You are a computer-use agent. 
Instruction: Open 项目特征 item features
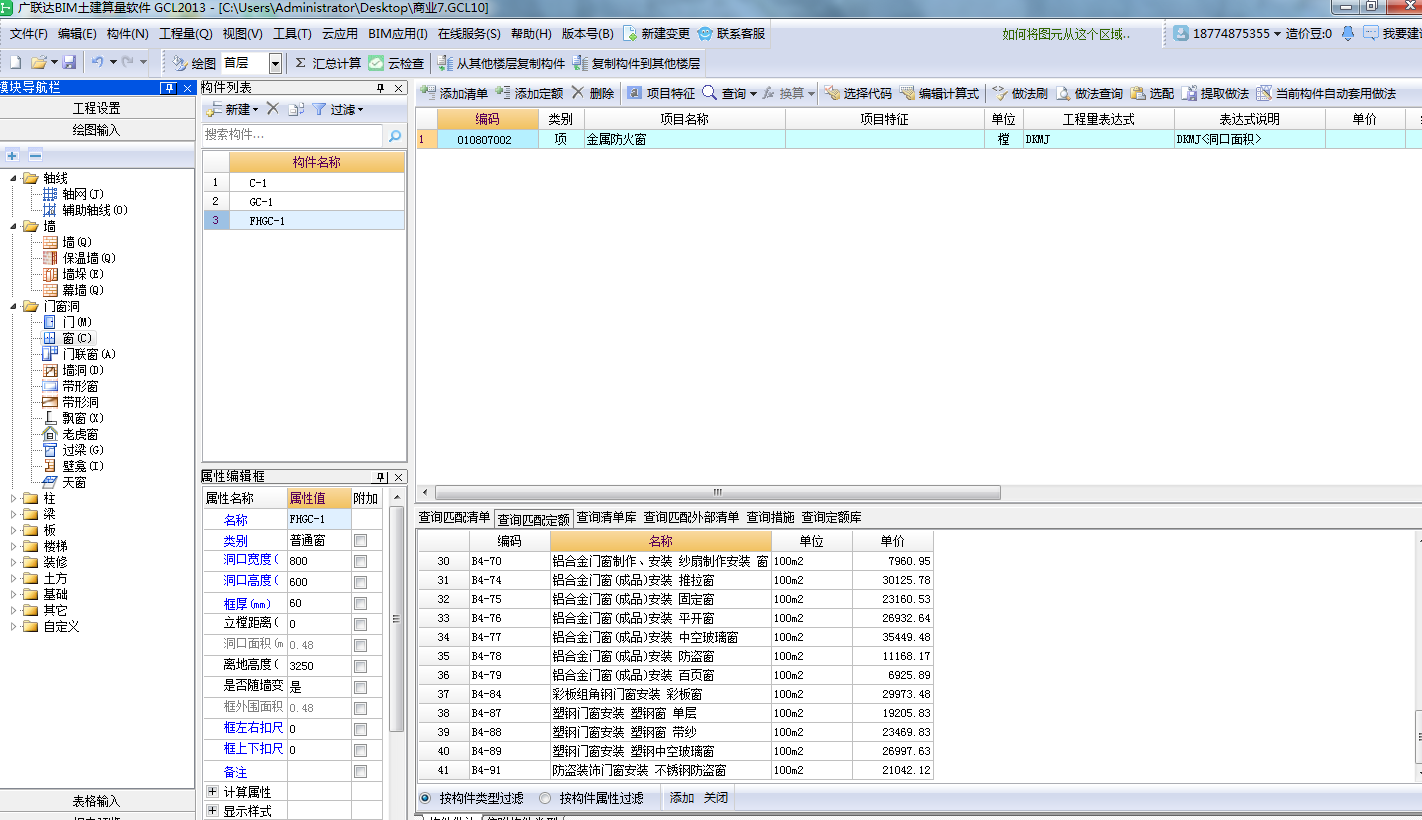(661, 93)
